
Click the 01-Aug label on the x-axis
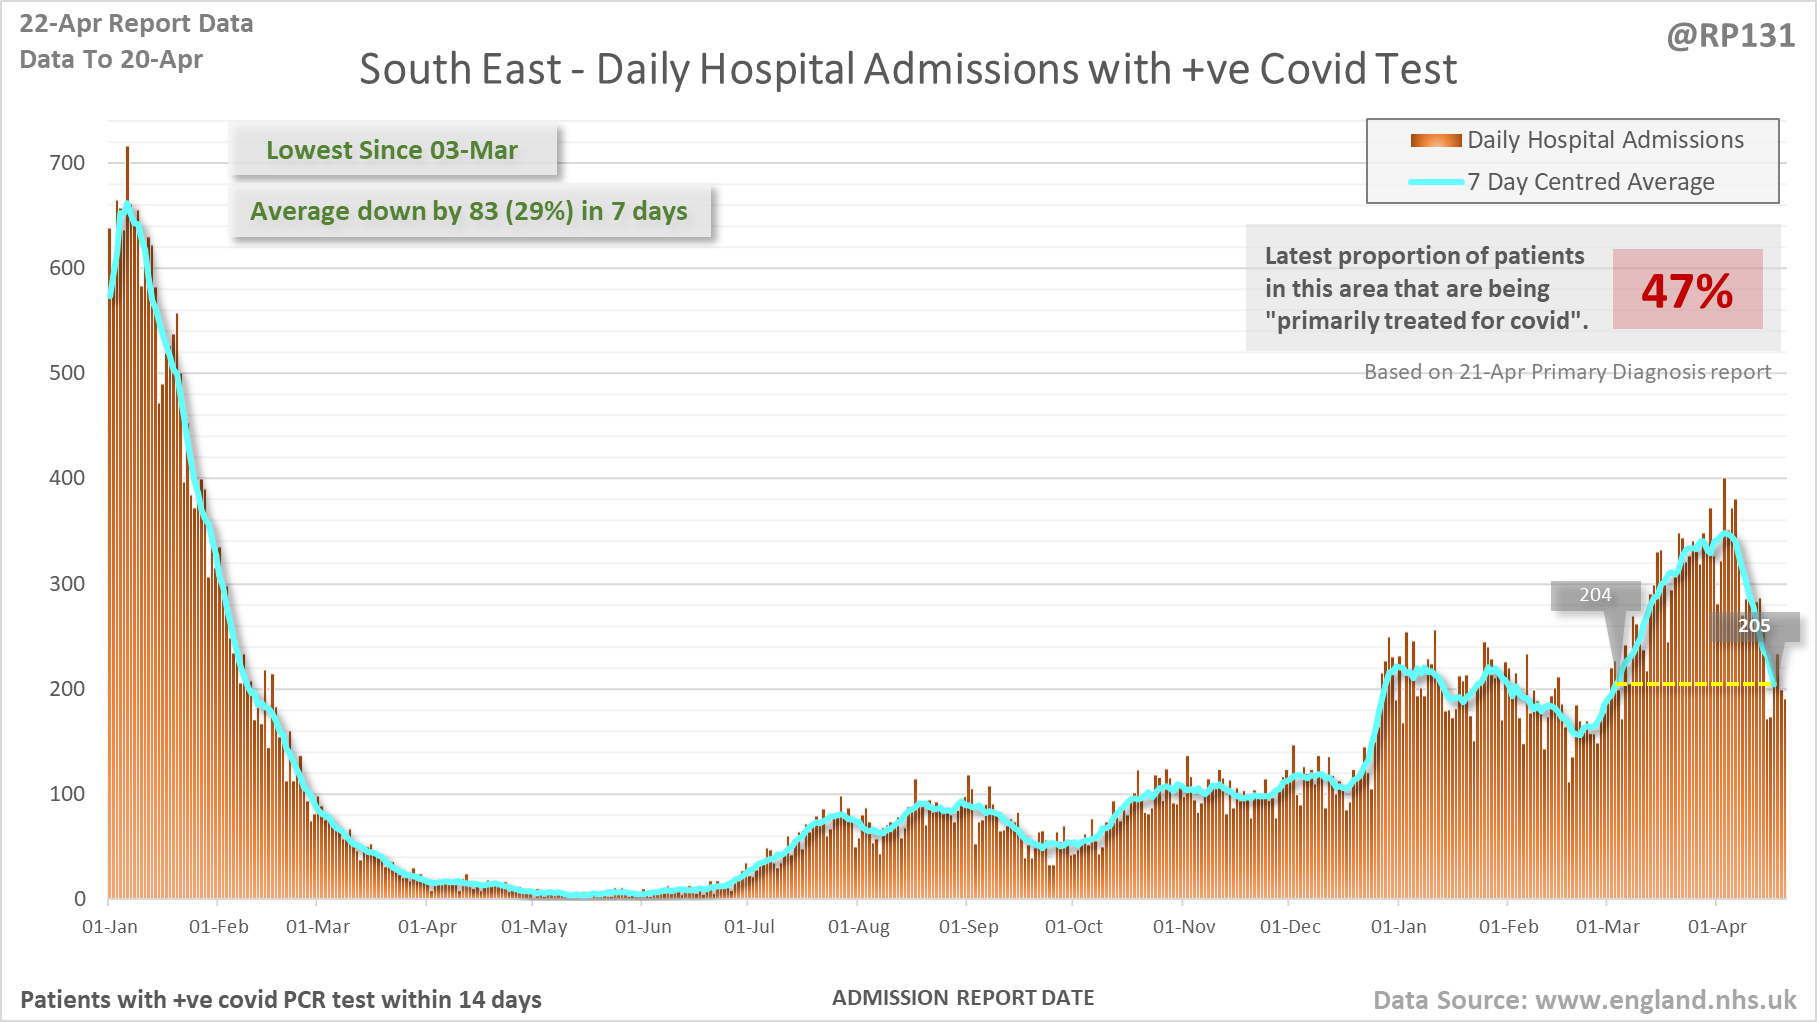[x=858, y=927]
